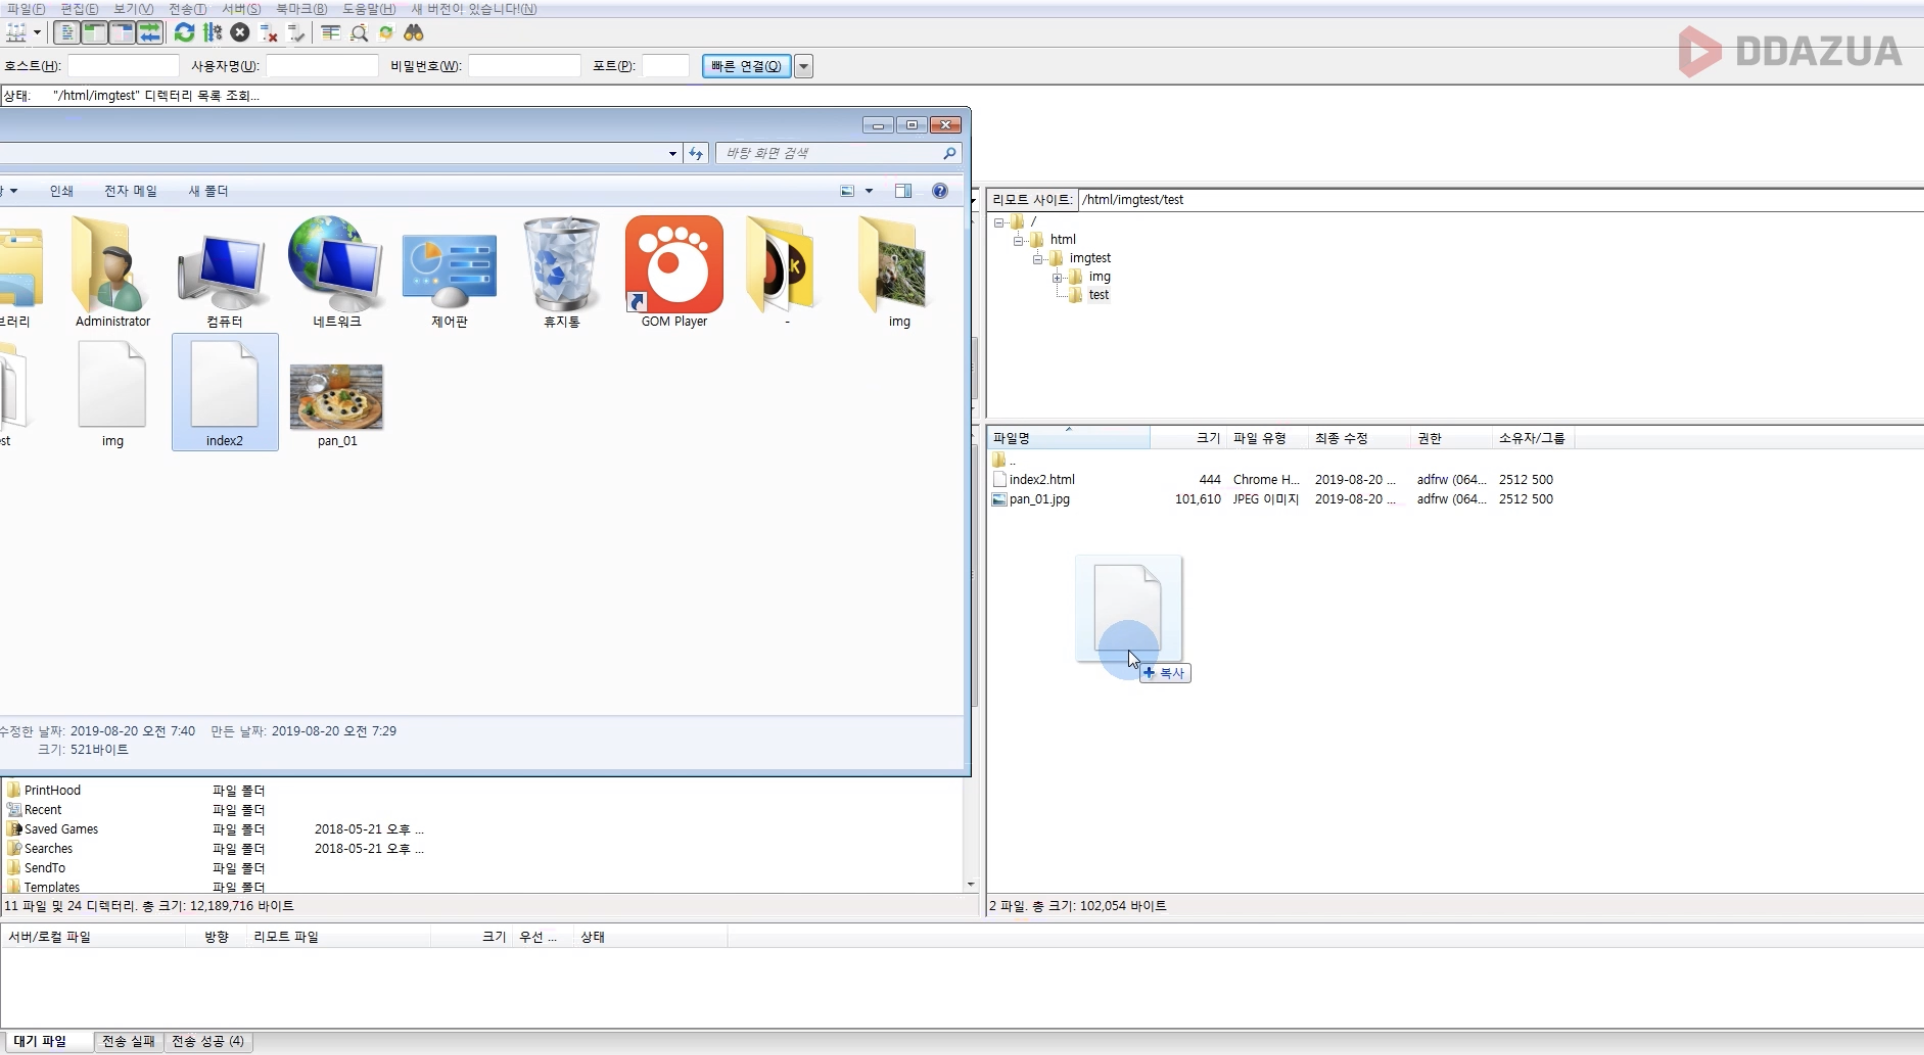1924x1055 pixels.
Task: Switch to the 전송 실패 tab
Action: point(128,1041)
